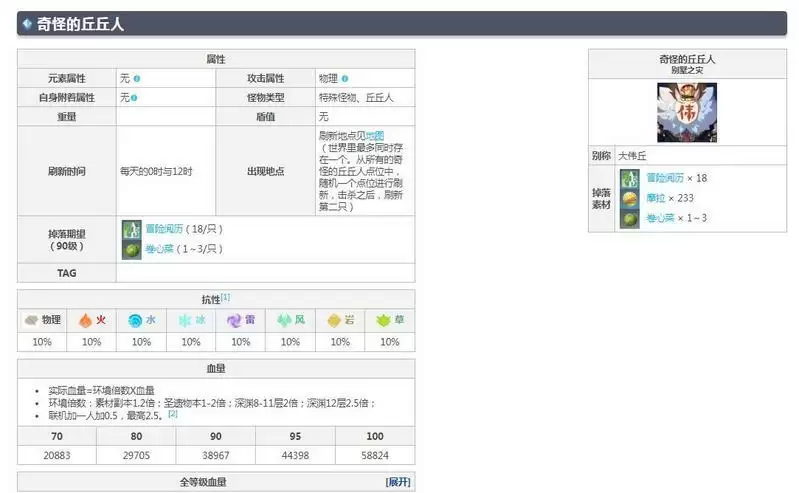Click footnote [2] after 联机加一人 line
Viewport: 799px width, 493px height.
tap(173, 412)
